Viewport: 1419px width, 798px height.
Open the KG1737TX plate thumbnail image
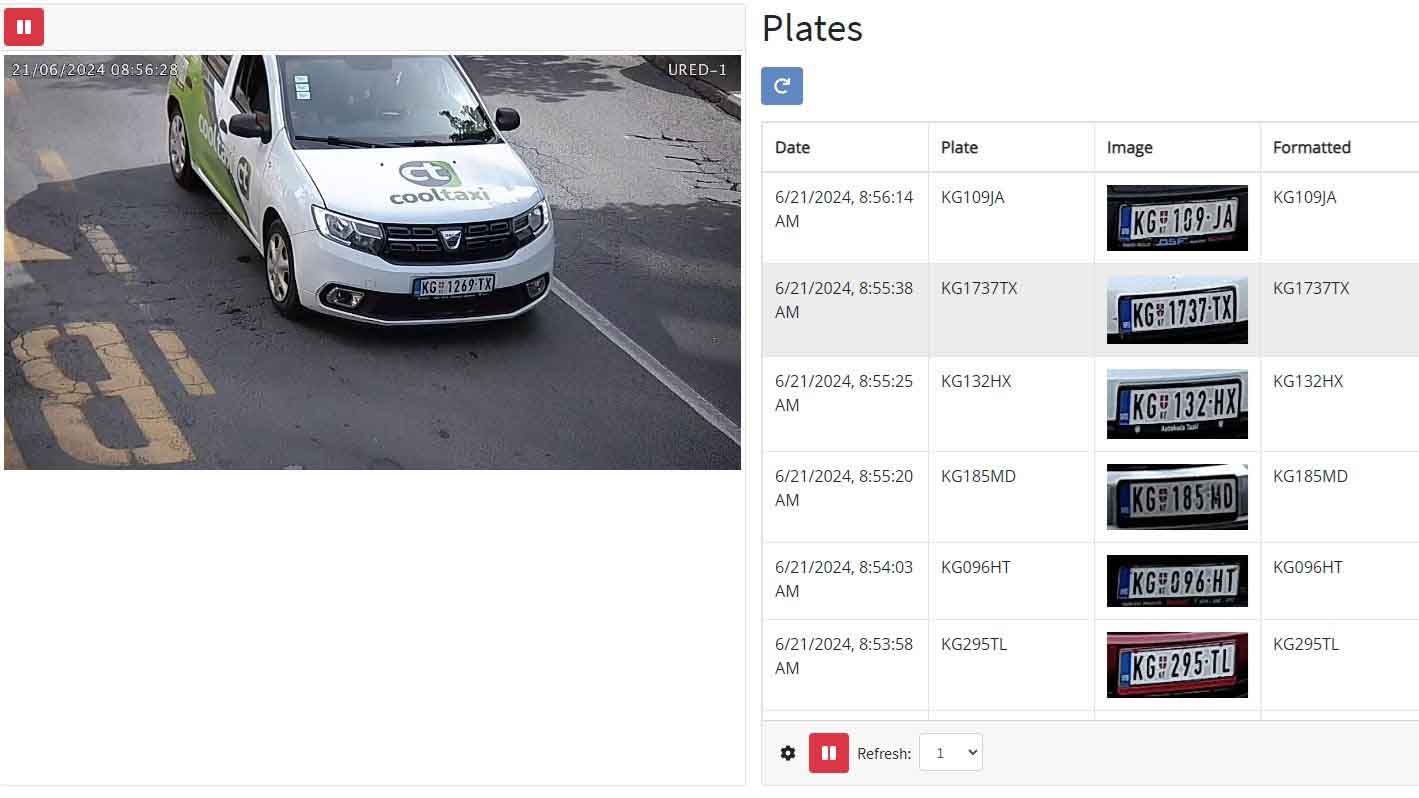pos(1177,310)
